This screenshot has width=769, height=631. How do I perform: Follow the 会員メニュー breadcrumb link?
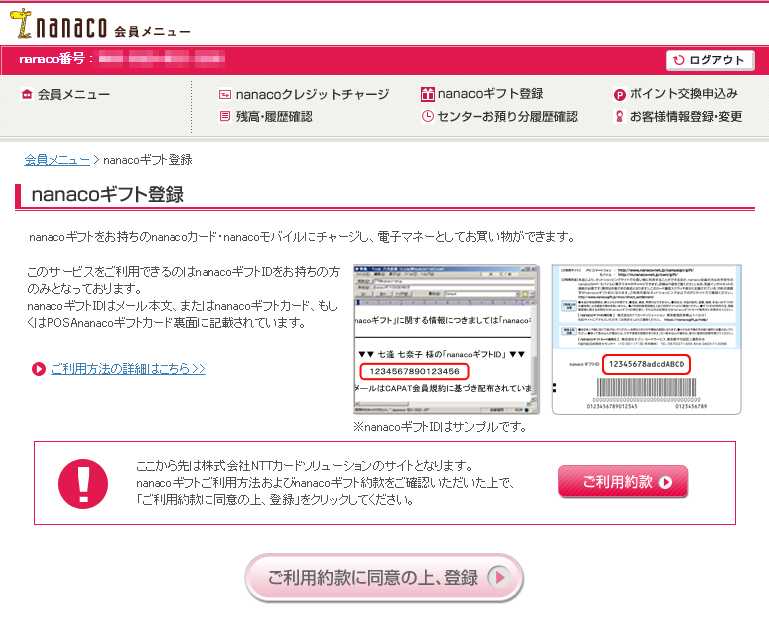point(57,160)
